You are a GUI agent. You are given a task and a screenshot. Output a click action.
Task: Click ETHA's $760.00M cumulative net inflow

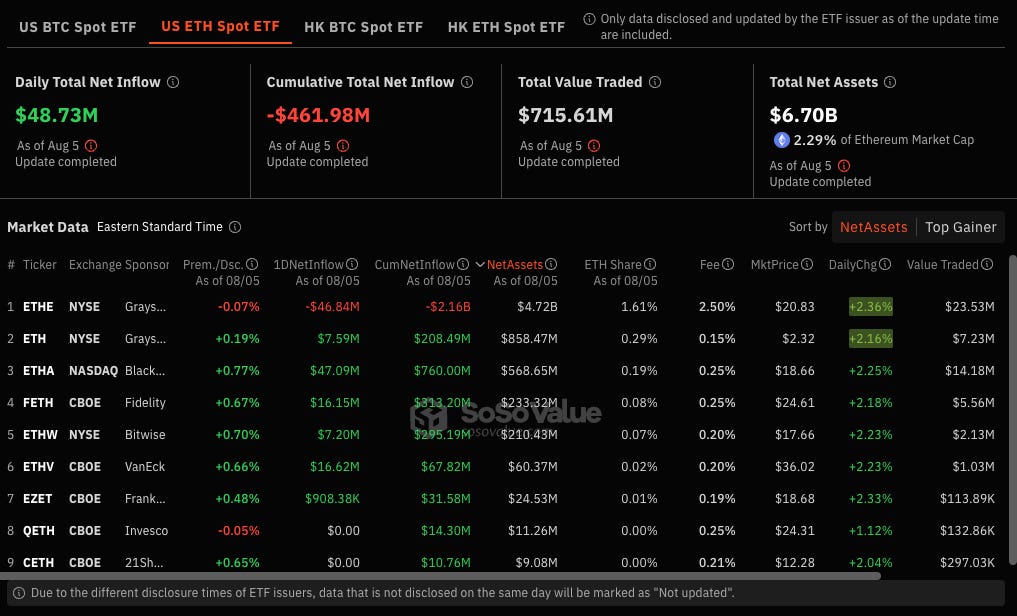point(442,371)
